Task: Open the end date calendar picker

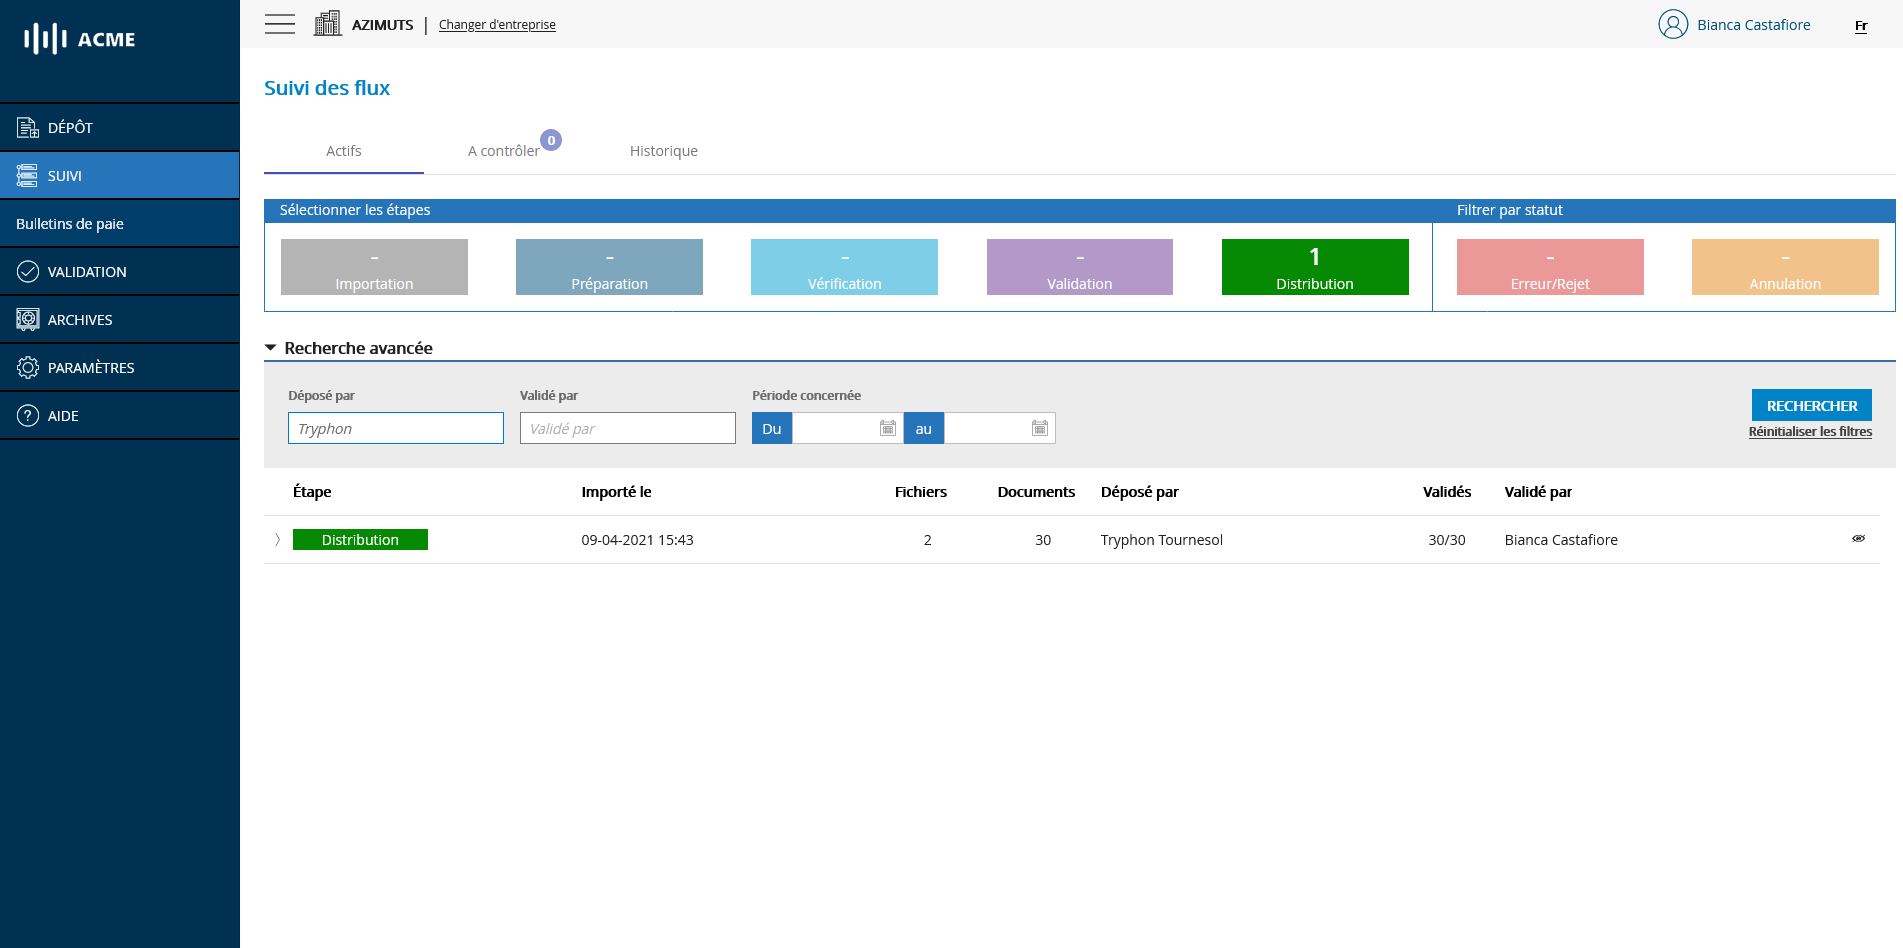Action: tap(1039, 428)
